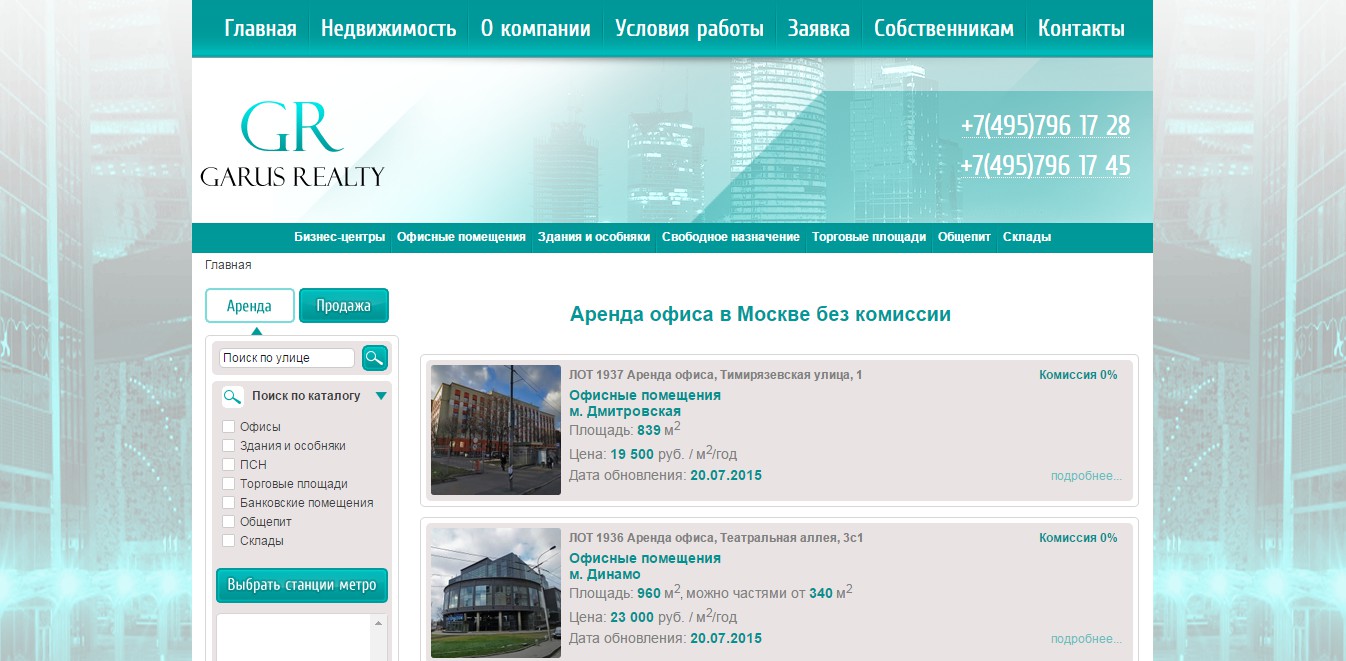Check the ПСН checkbox
The width and height of the screenshot is (1346, 661).
pos(228,465)
